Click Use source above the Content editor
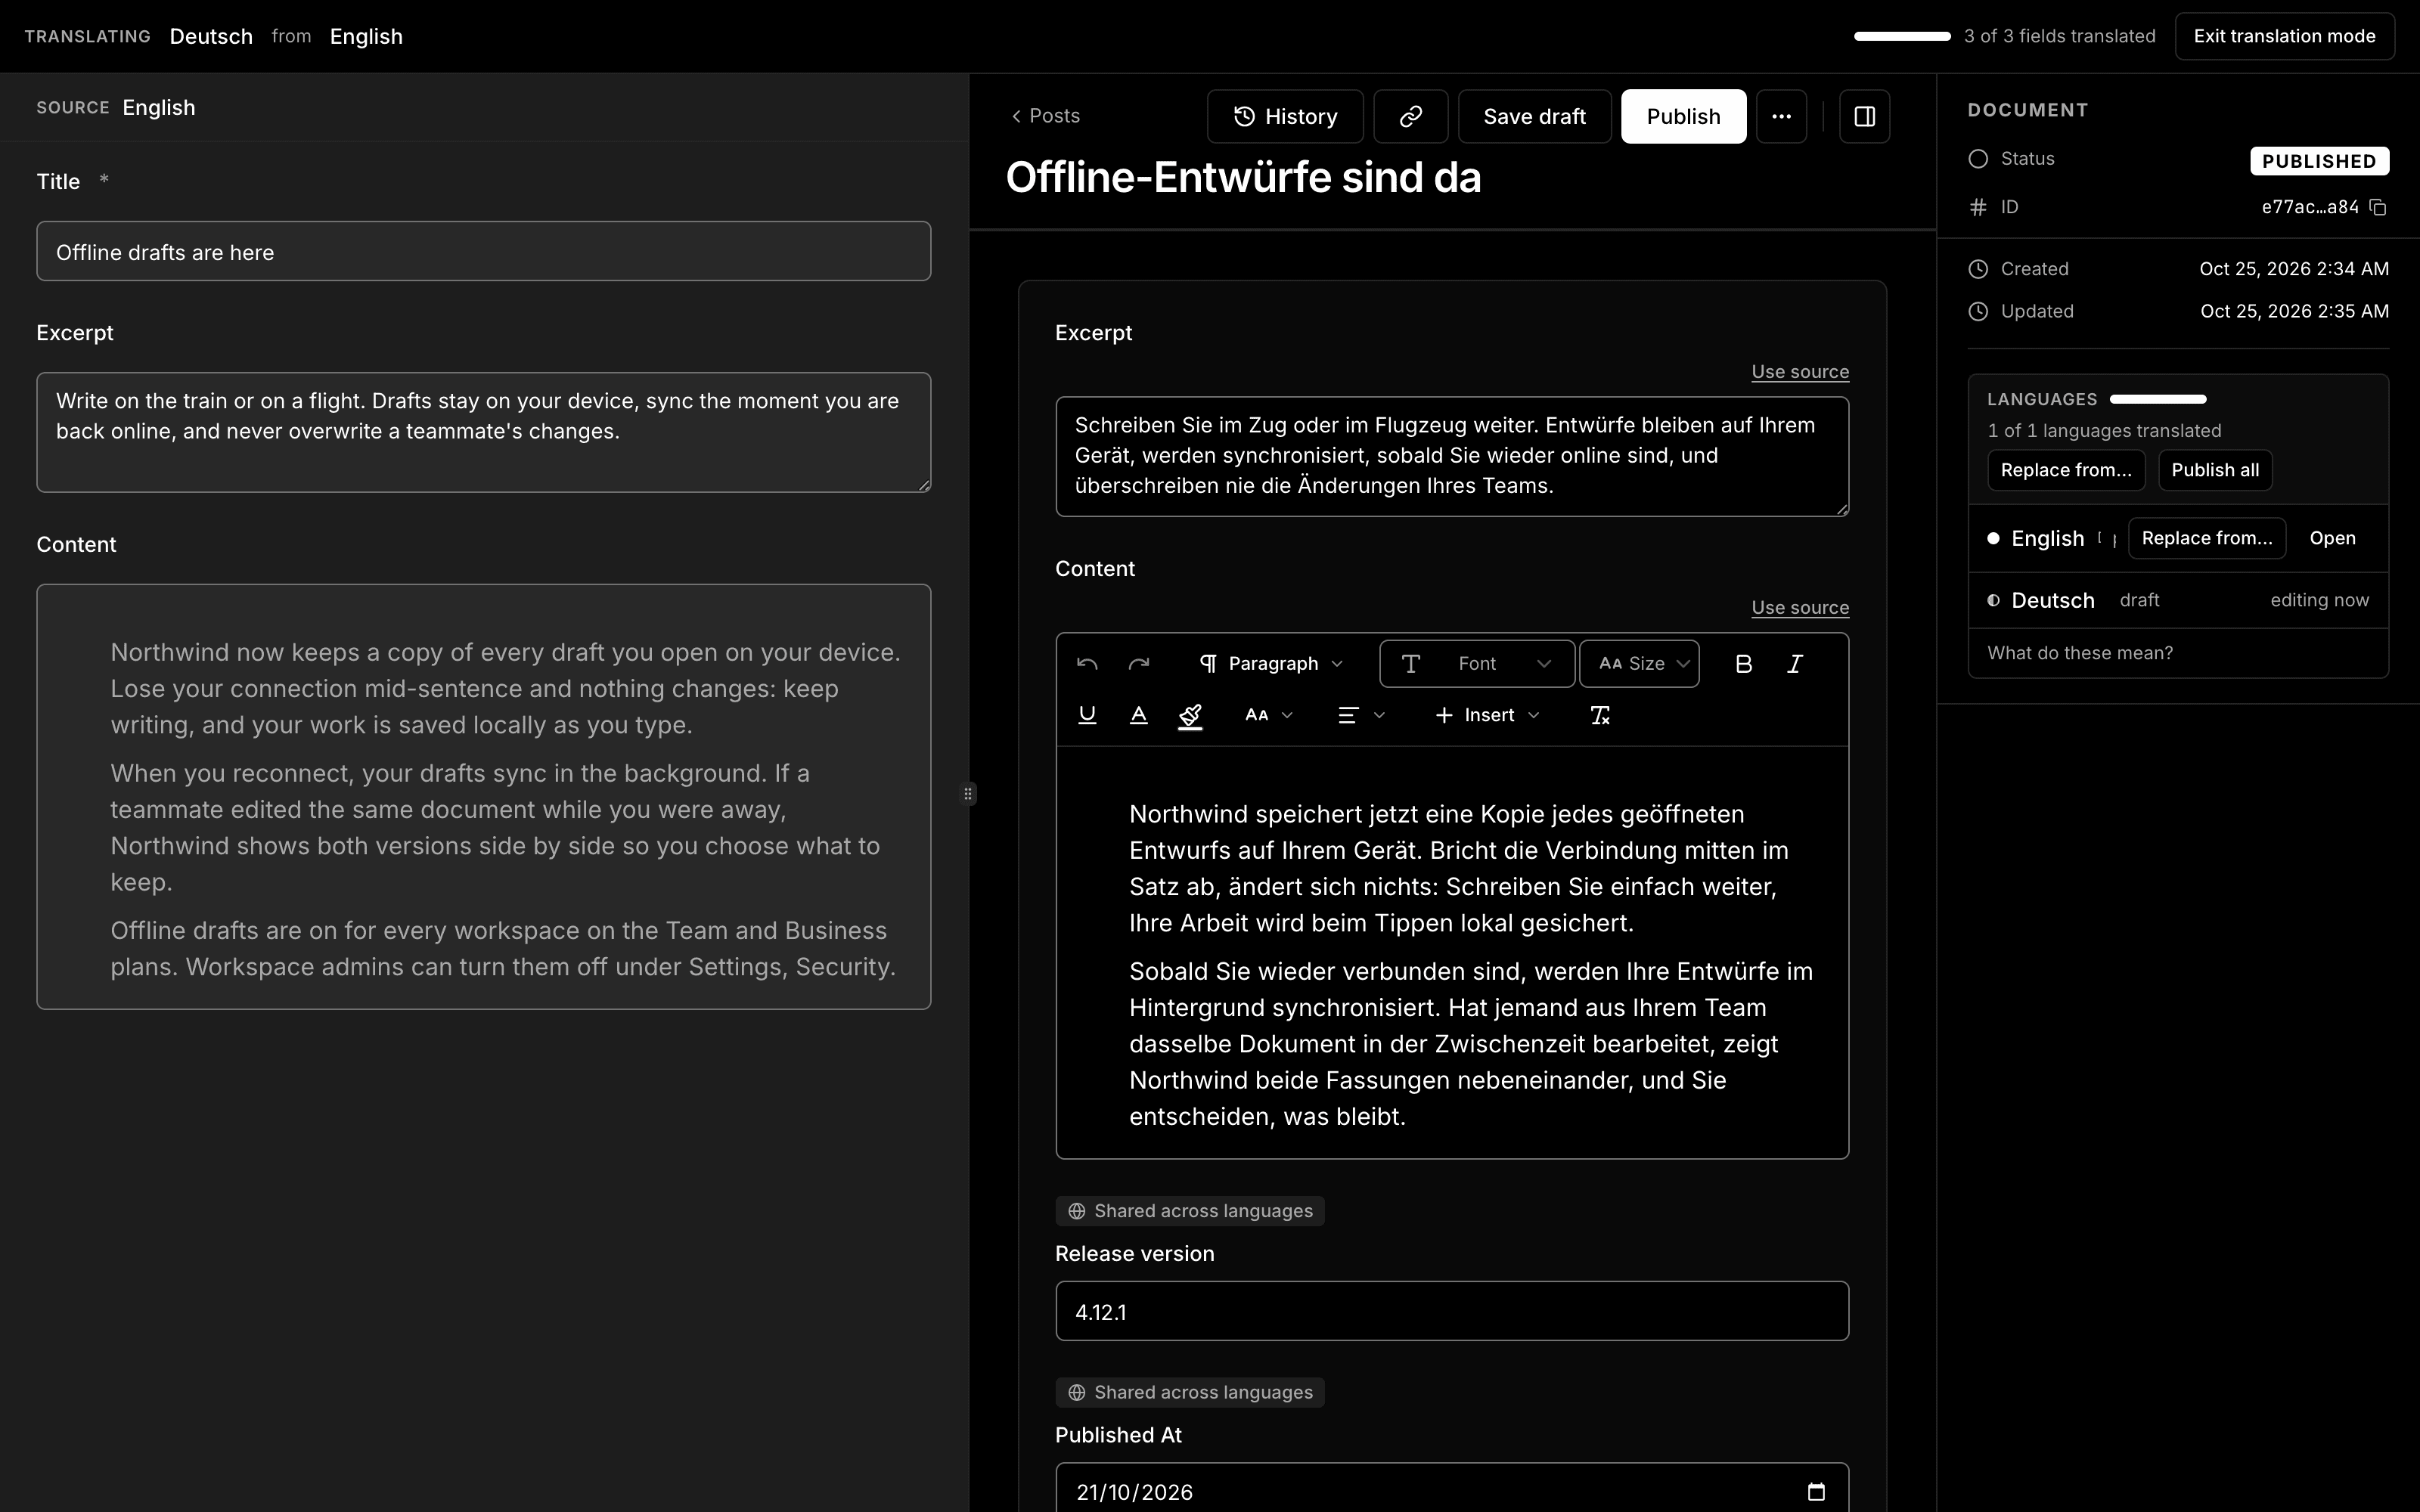Viewport: 2420px width, 1512px height. (1800, 608)
